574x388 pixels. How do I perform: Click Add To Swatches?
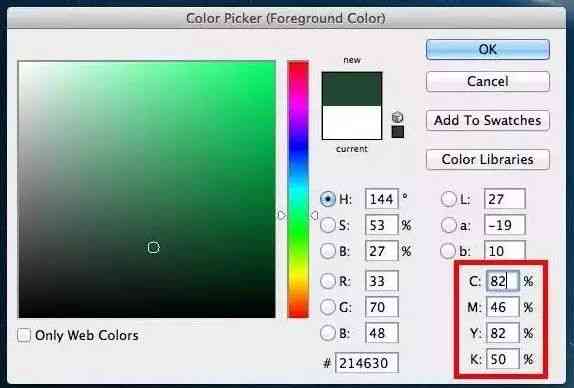point(488,120)
